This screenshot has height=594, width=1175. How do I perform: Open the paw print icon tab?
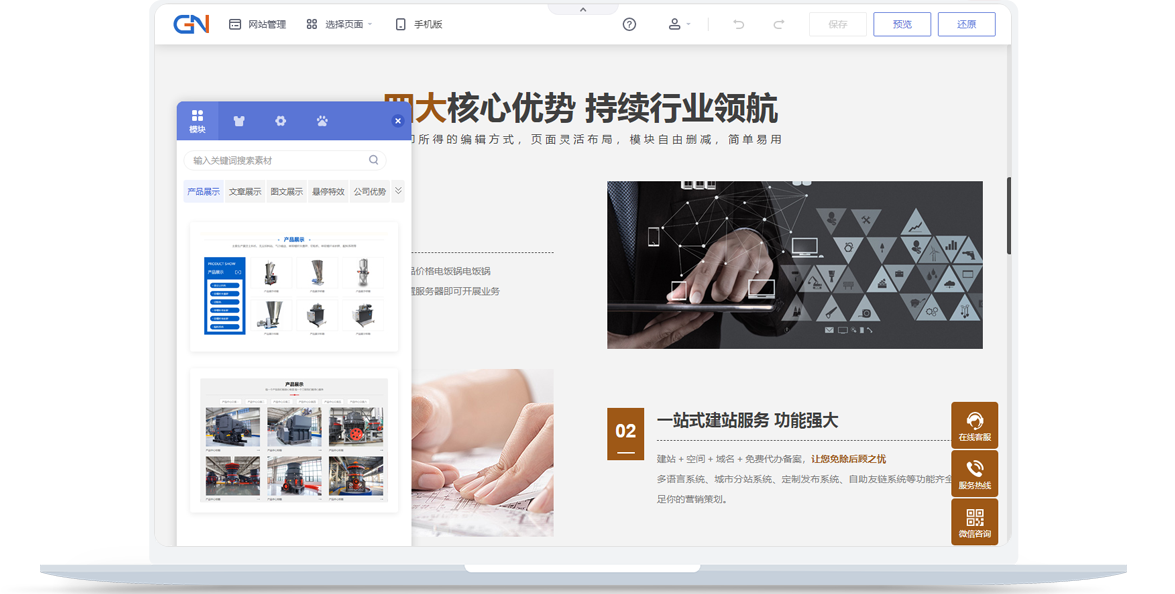322,121
